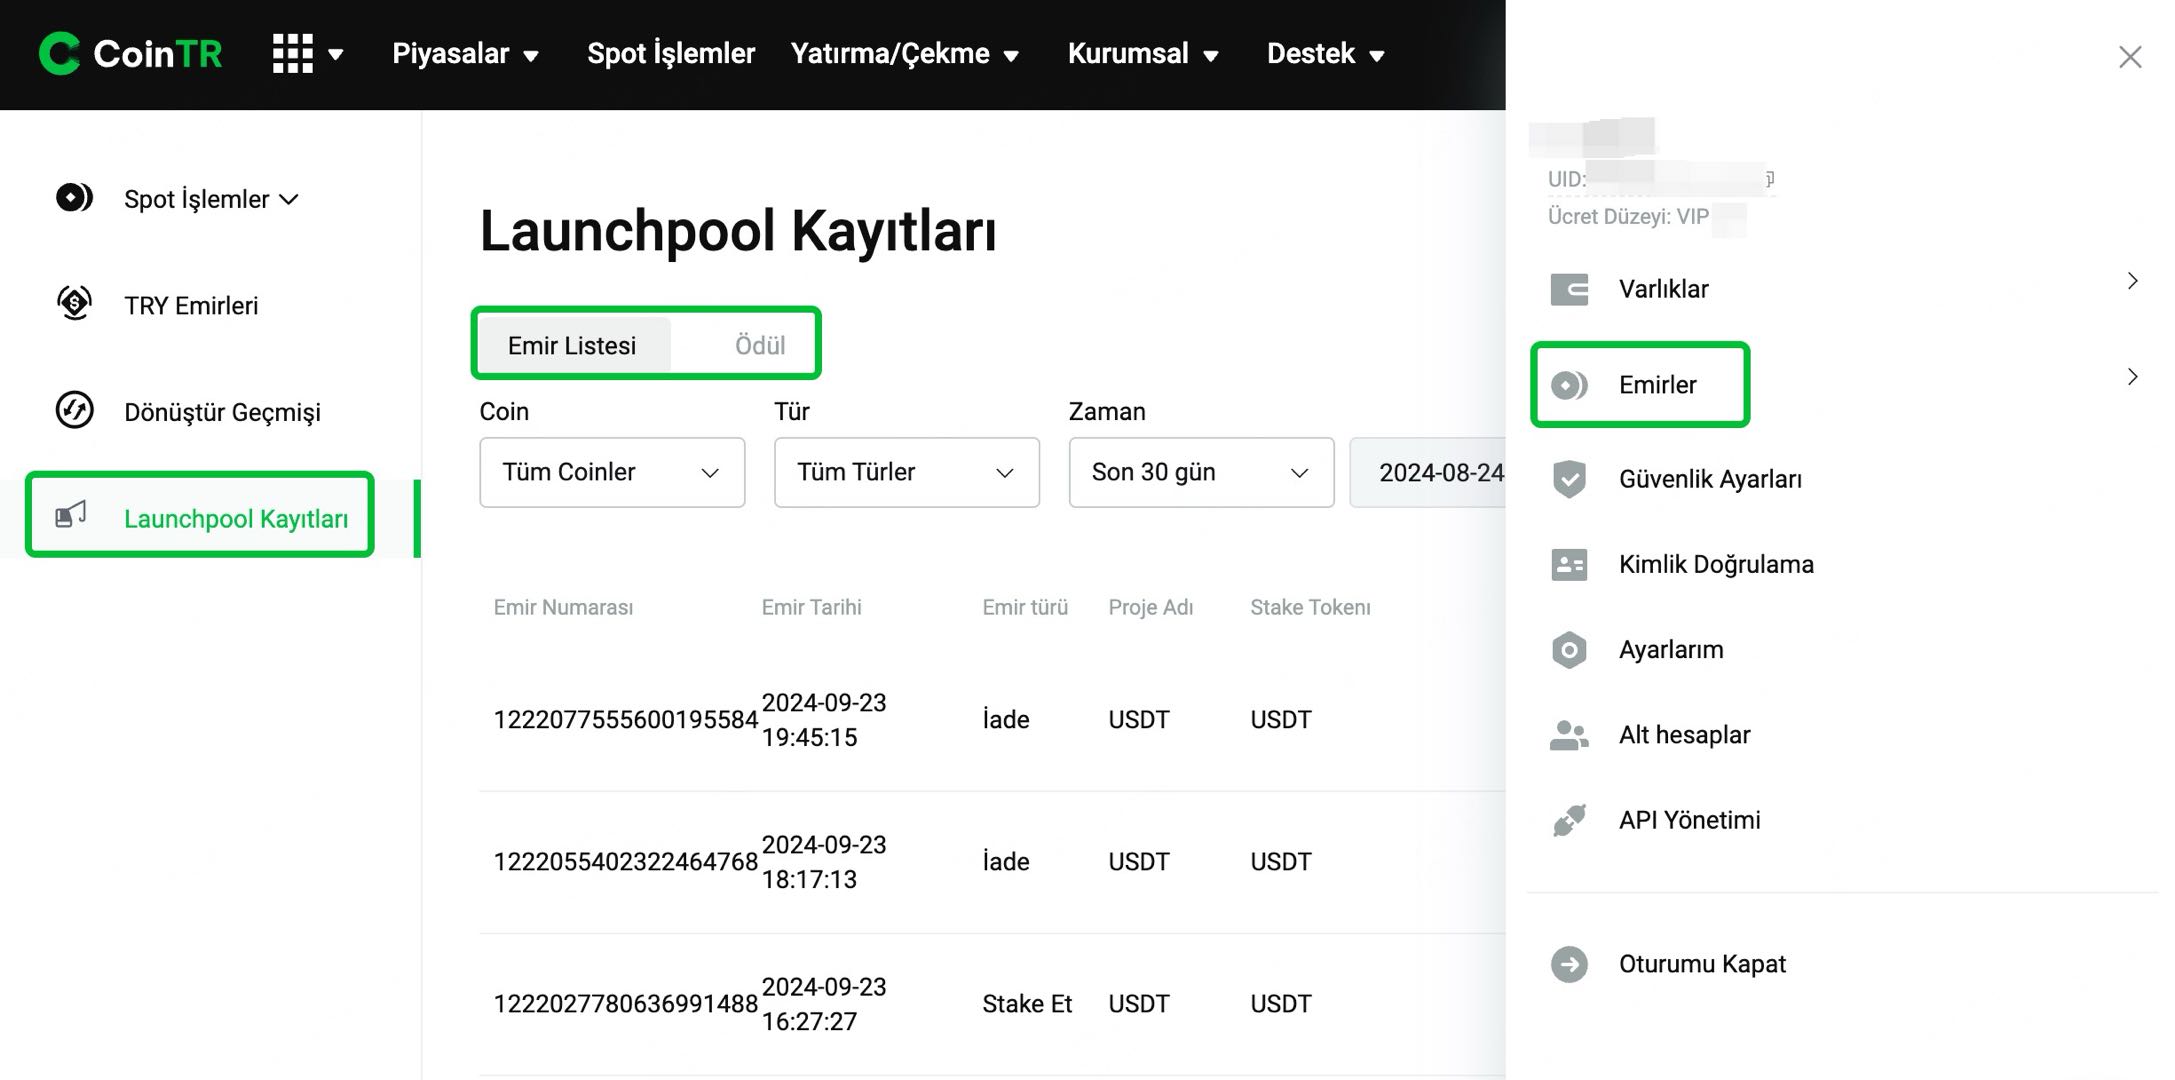Viewport: 2175px width, 1080px height.
Task: Click the date 2024-09-23 16:27:27
Action: click(x=824, y=1004)
